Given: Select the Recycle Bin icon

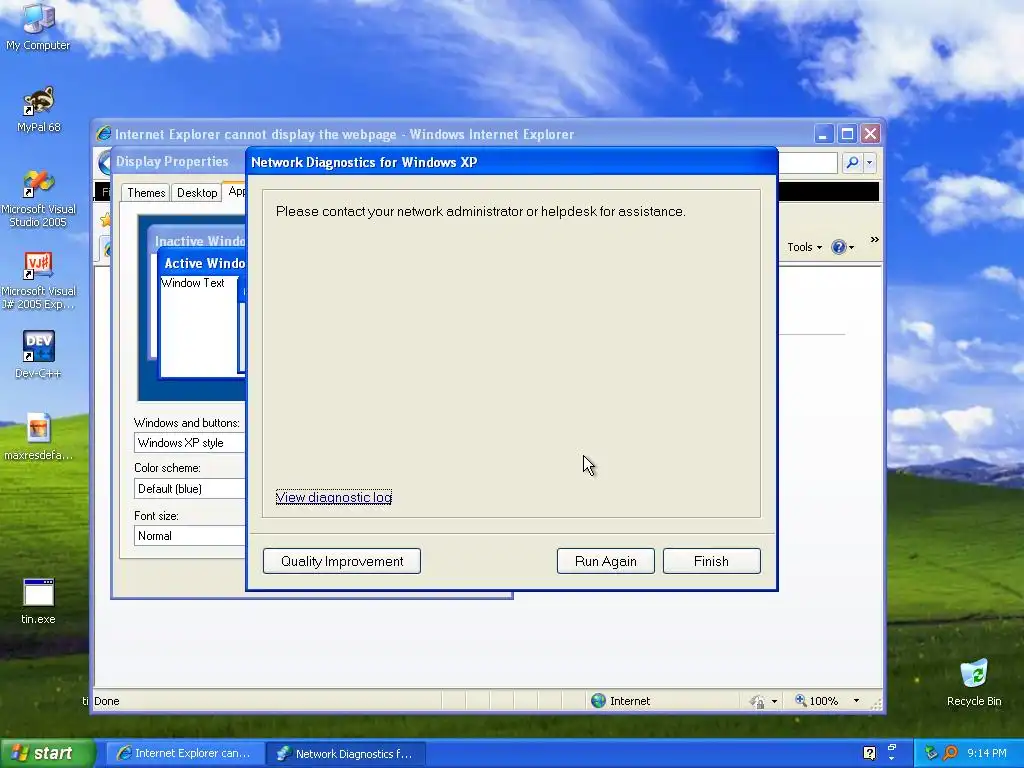Looking at the screenshot, I should [974, 682].
